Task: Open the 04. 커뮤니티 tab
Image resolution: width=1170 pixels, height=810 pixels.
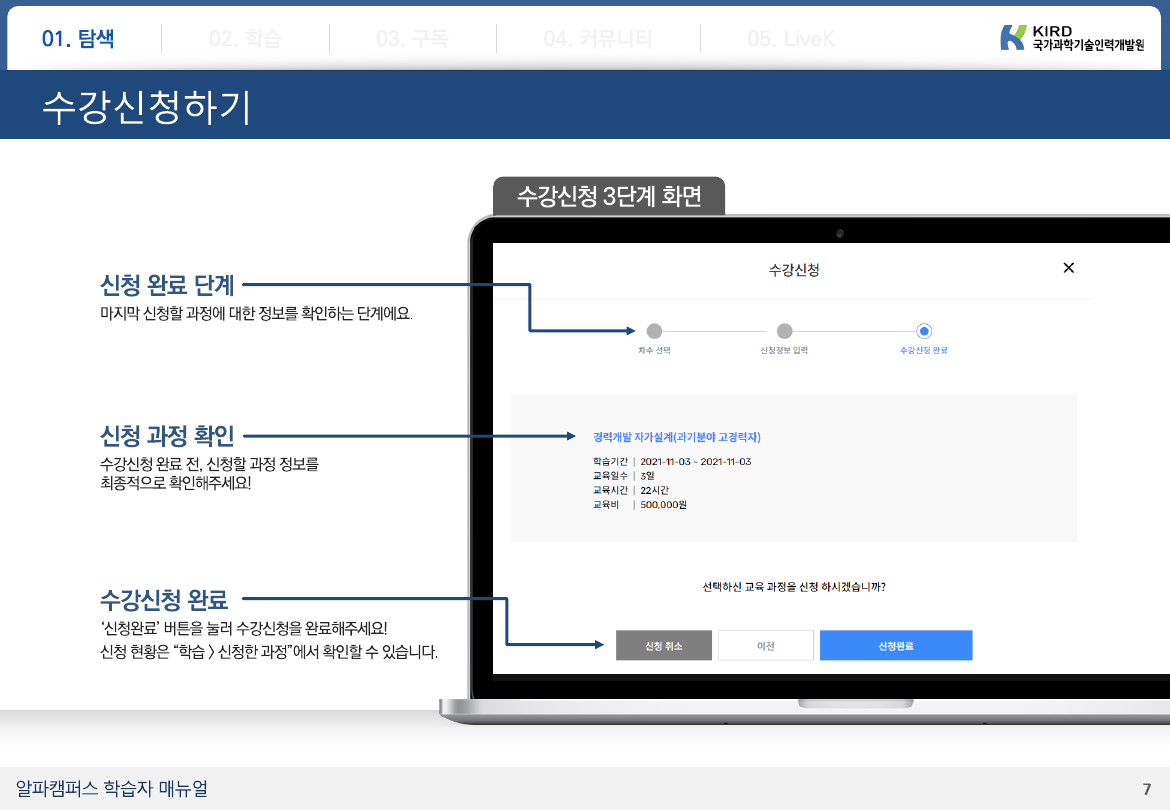Action: 598,39
